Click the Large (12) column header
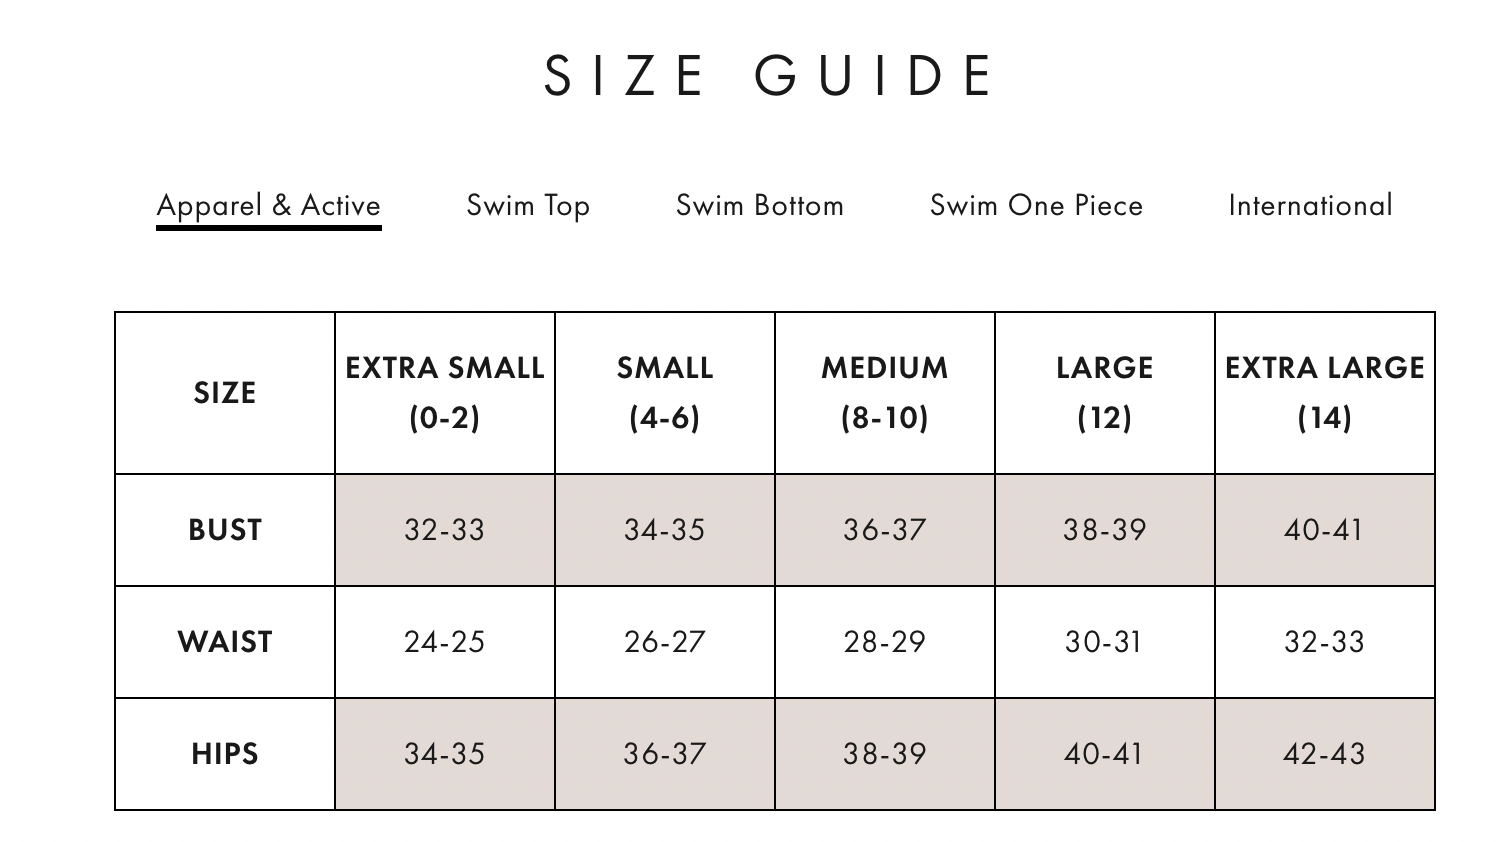 click(x=1105, y=393)
